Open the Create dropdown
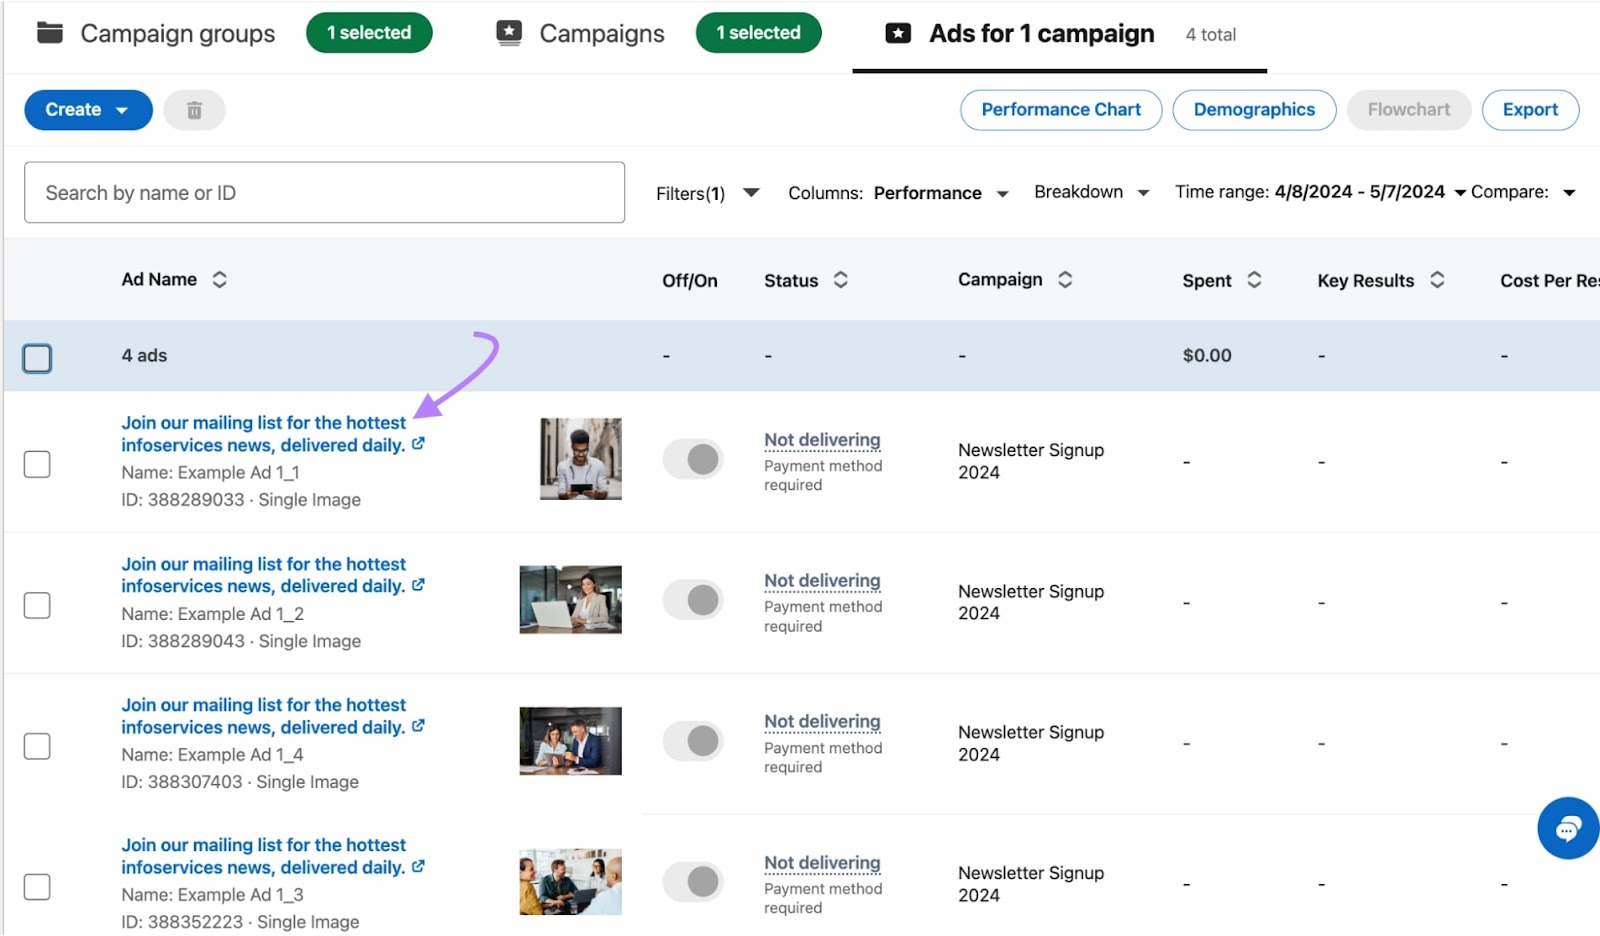Image resolution: width=1600 pixels, height=936 pixels. (x=87, y=110)
